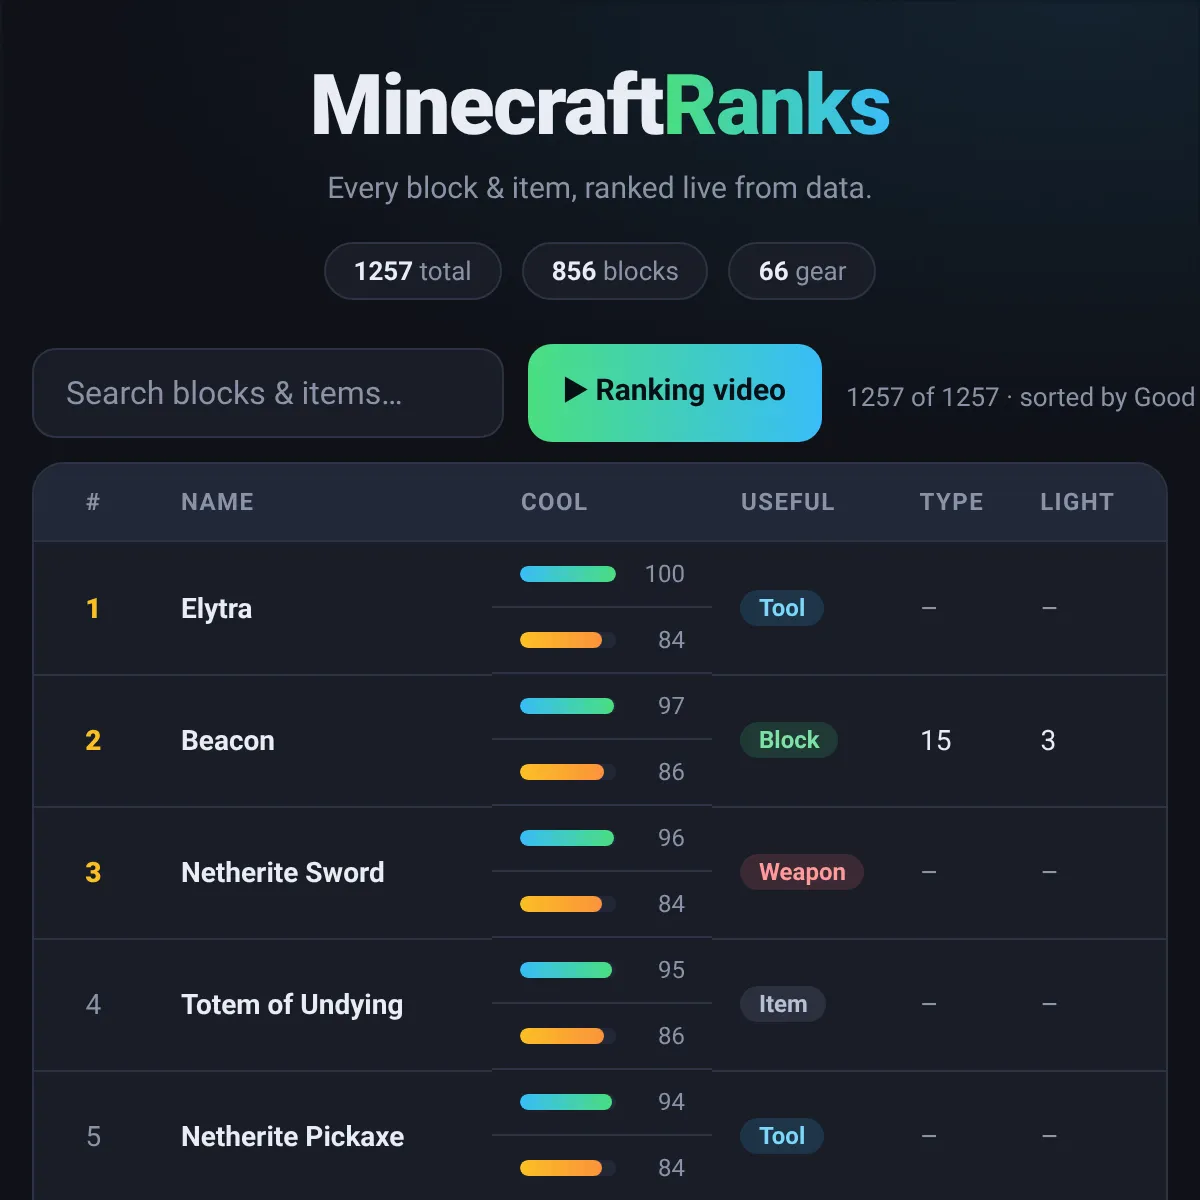1200x1200 pixels.
Task: Sort by the # rank column header
Action: (x=93, y=502)
